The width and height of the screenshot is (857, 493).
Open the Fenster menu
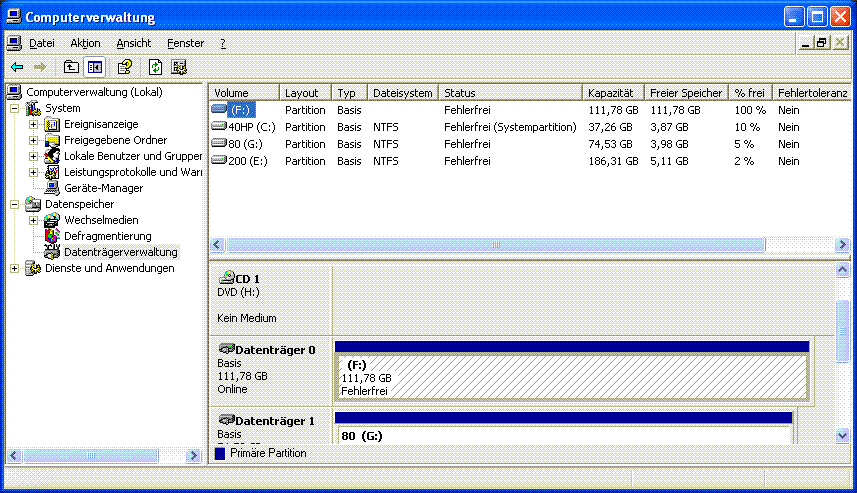(x=185, y=43)
